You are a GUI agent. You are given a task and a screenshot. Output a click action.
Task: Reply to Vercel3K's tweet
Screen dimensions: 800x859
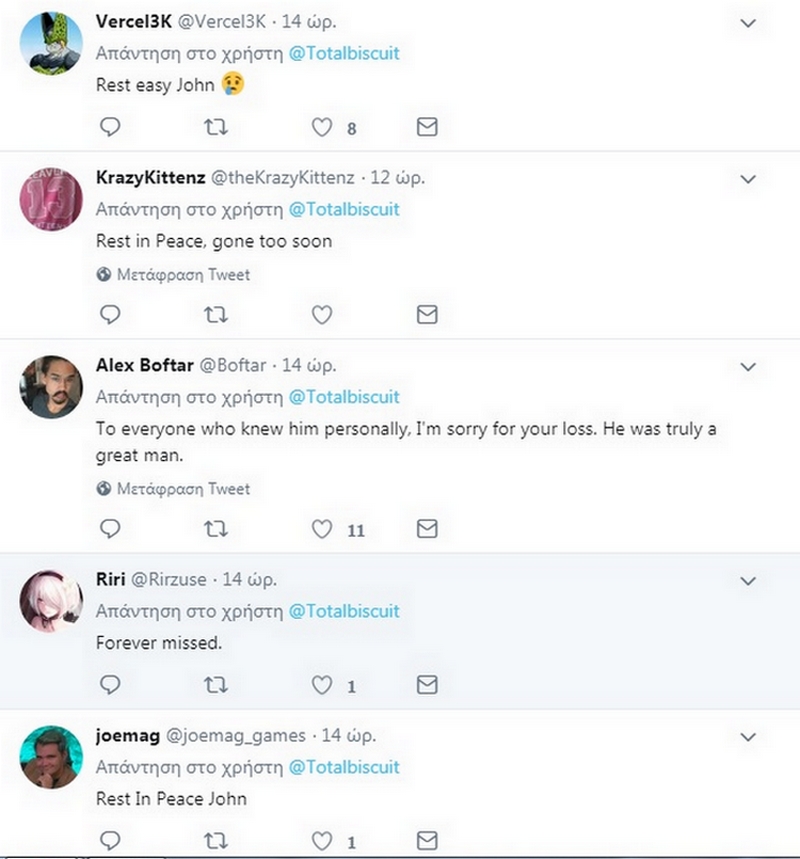(111, 127)
